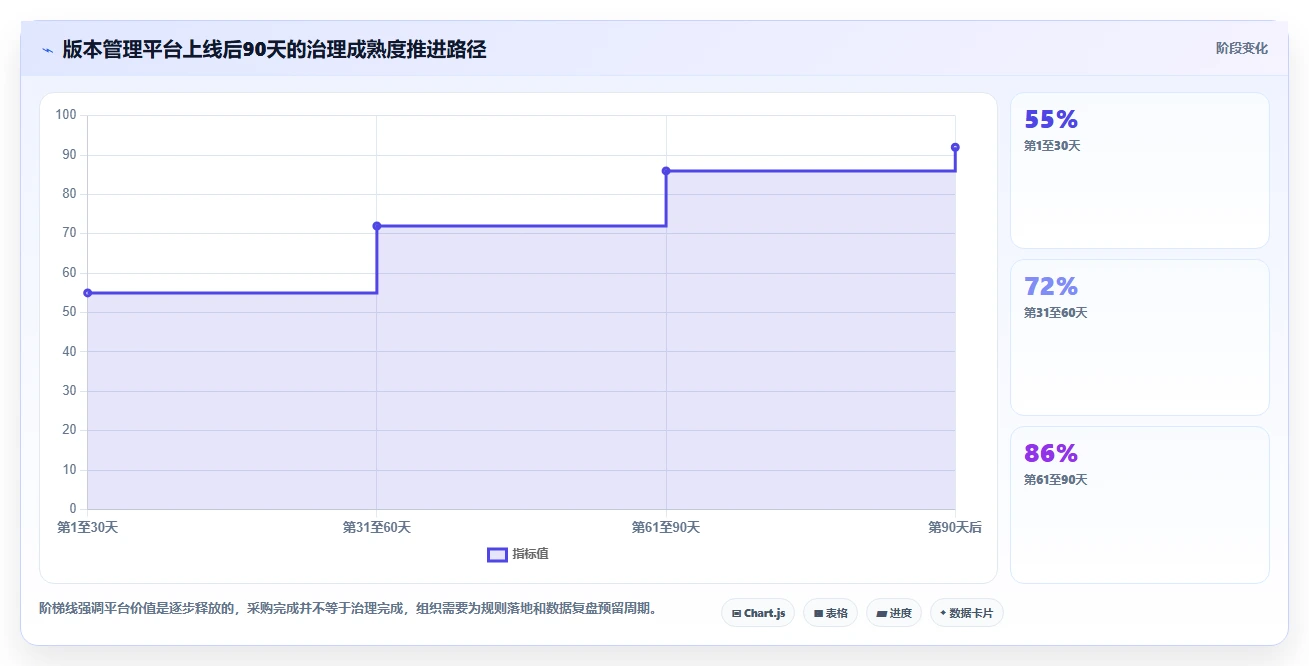Open the 86% 第61至90天 card
1309x666 pixels.
click(1140, 505)
